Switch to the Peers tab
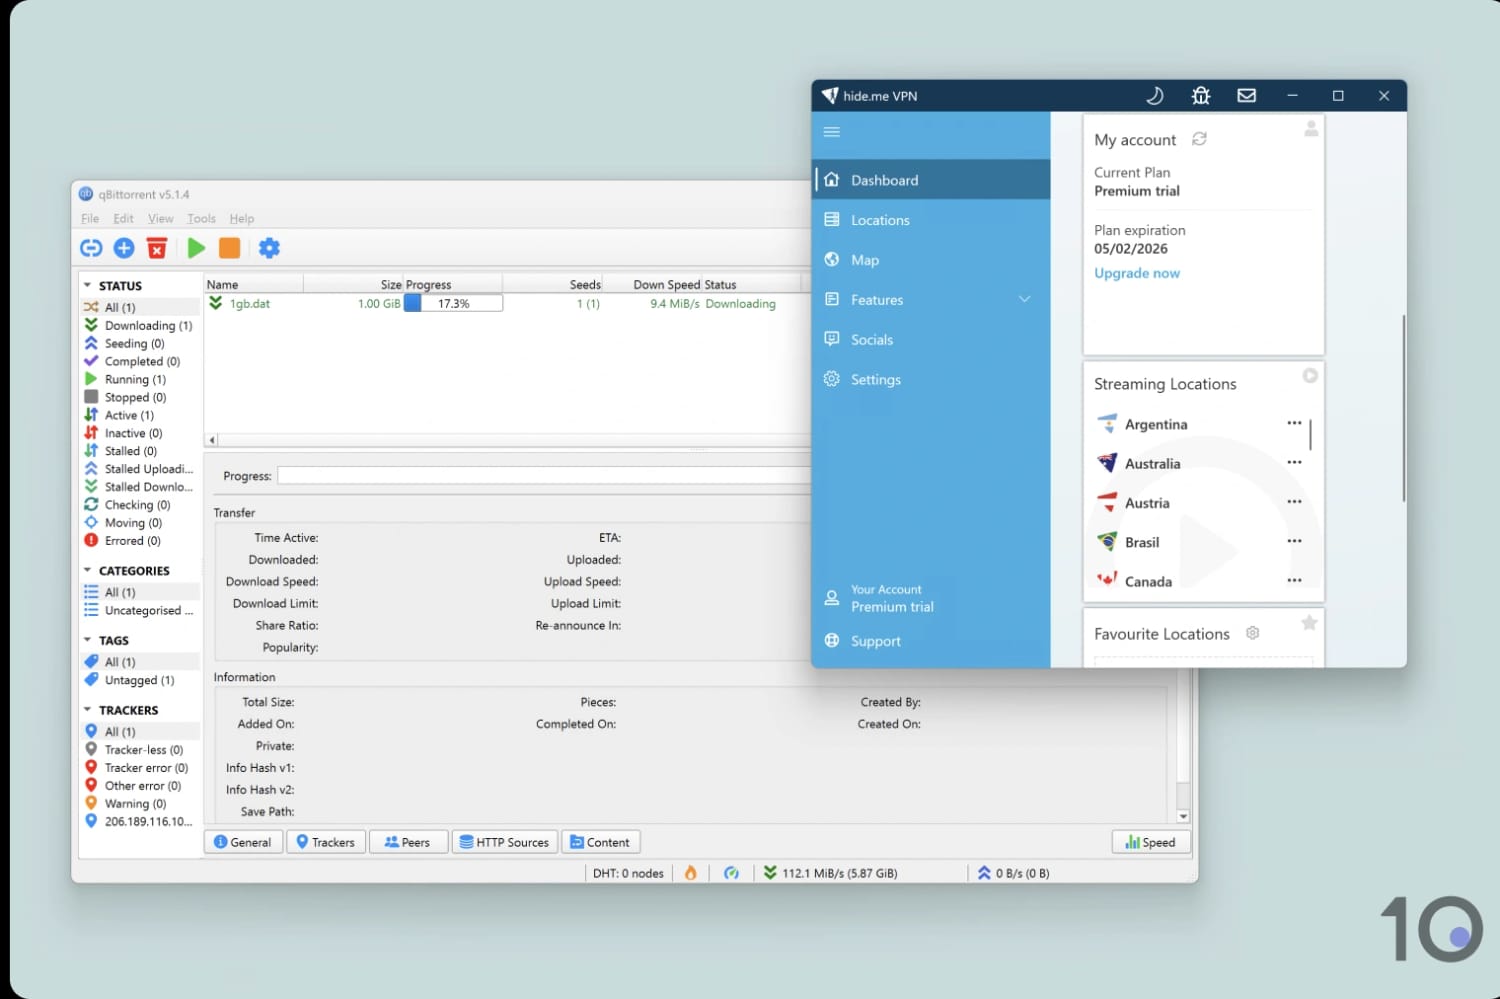The height and width of the screenshot is (999, 1500). pos(407,842)
